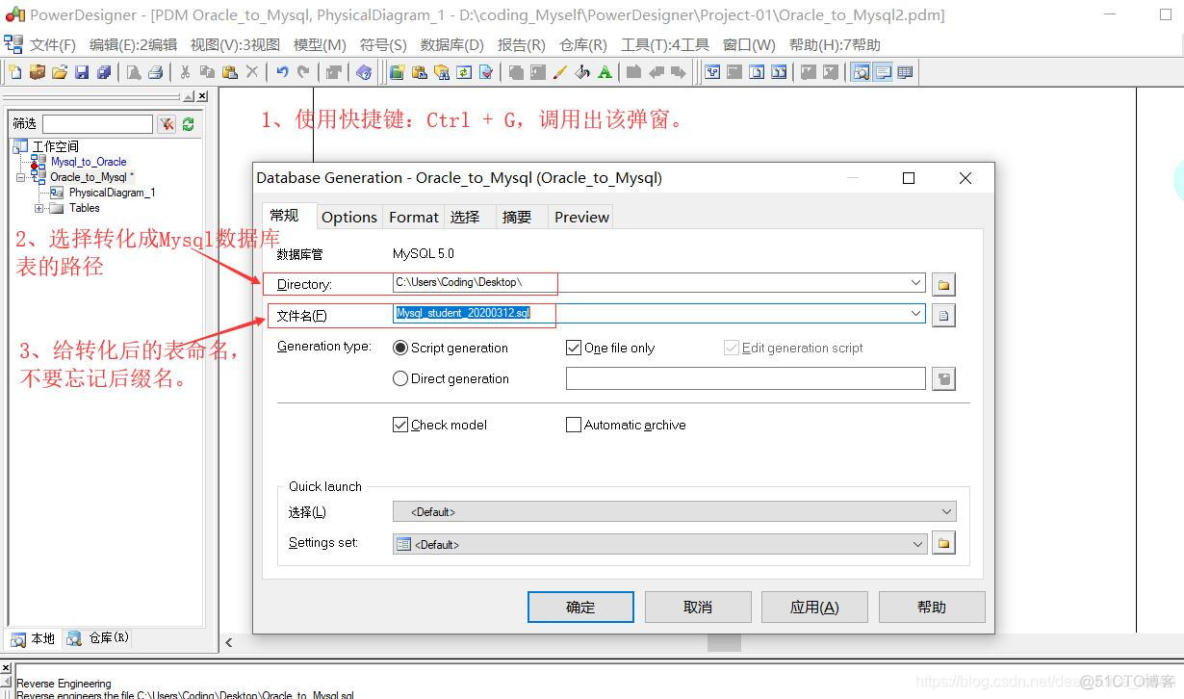The height and width of the screenshot is (699, 1184).
Task: Open the 模型(M) menu
Action: tap(319, 45)
